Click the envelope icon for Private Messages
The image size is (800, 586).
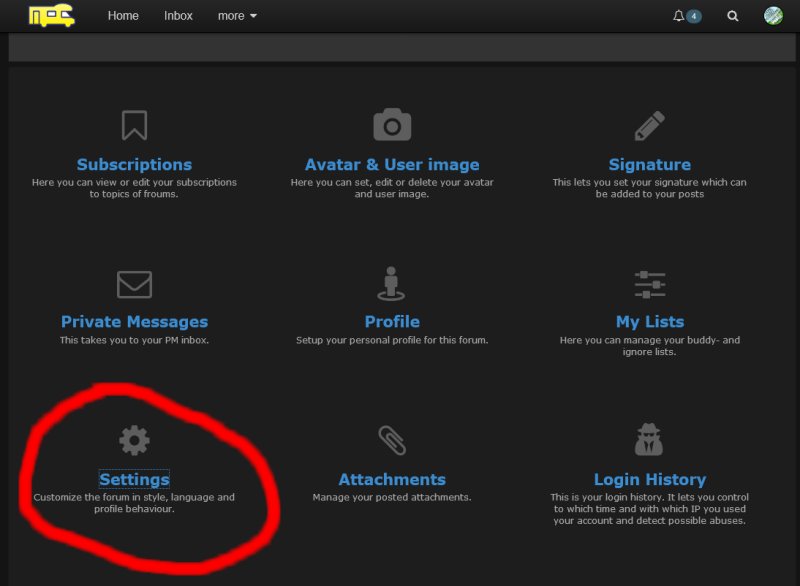(x=134, y=284)
